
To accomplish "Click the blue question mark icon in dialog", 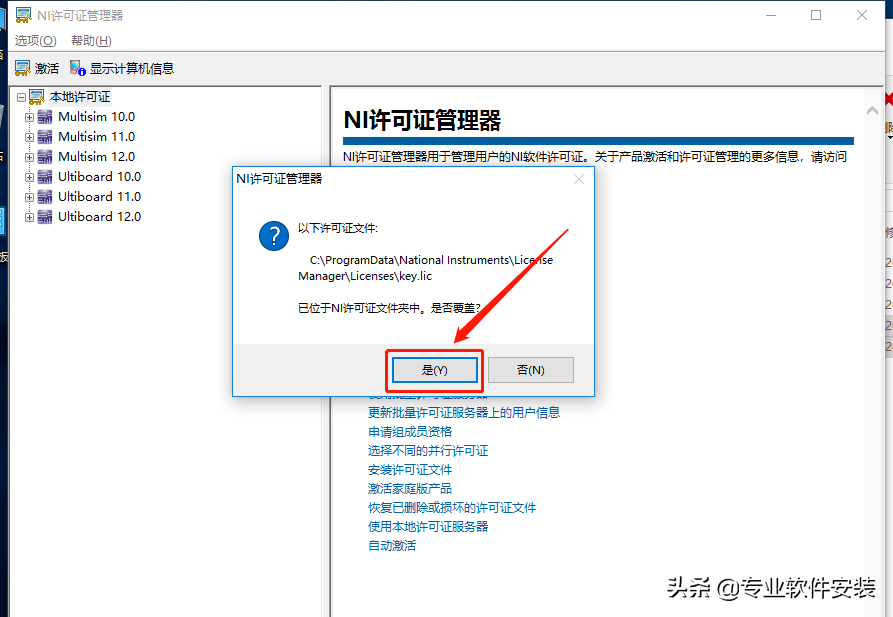I will 273,237.
